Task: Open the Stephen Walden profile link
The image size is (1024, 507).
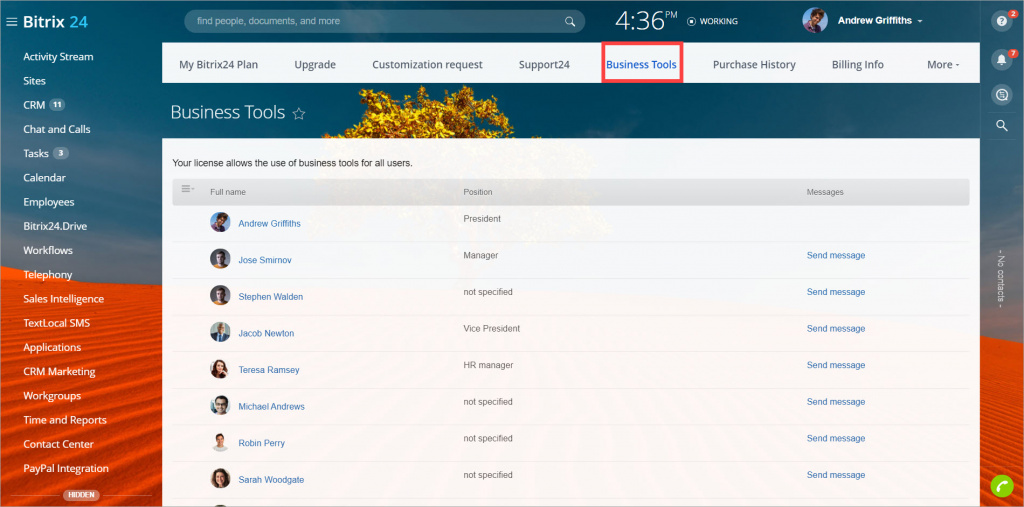Action: coord(270,297)
